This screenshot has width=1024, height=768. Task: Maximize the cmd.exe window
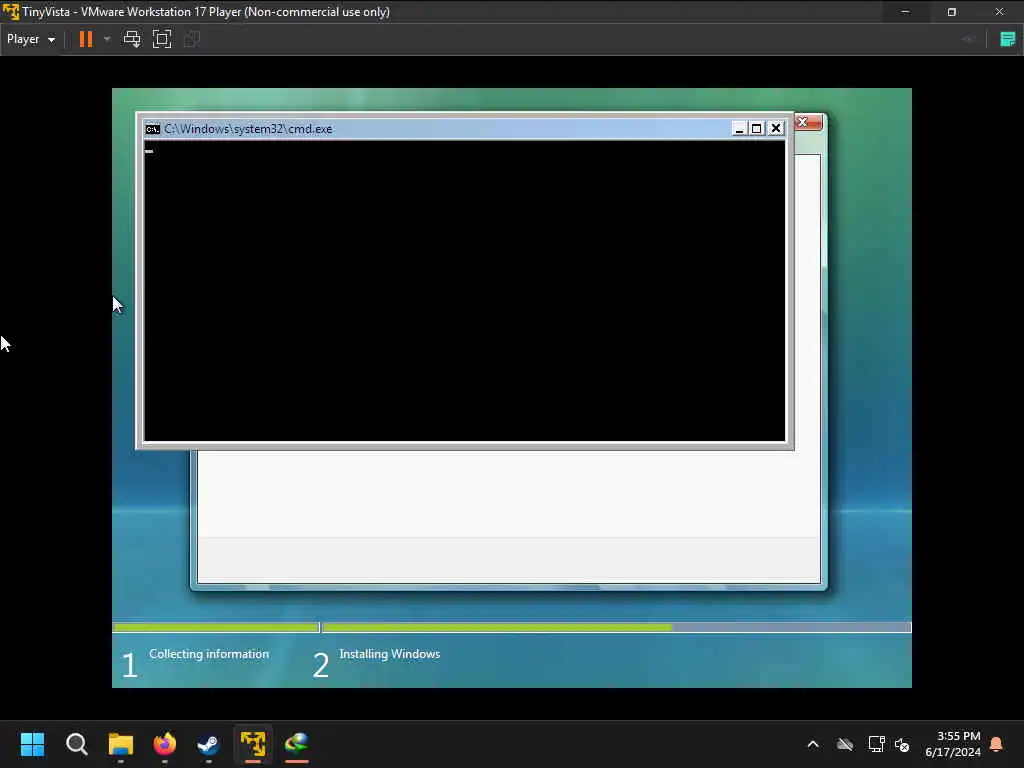tap(757, 129)
